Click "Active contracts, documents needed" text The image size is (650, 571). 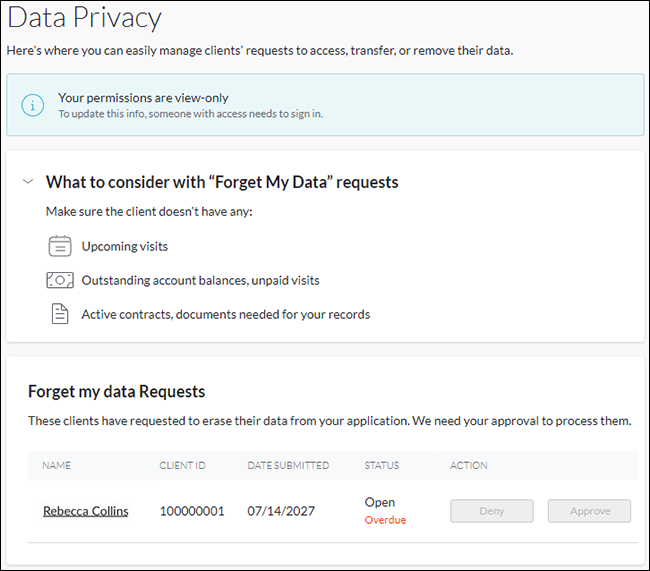click(x=226, y=314)
